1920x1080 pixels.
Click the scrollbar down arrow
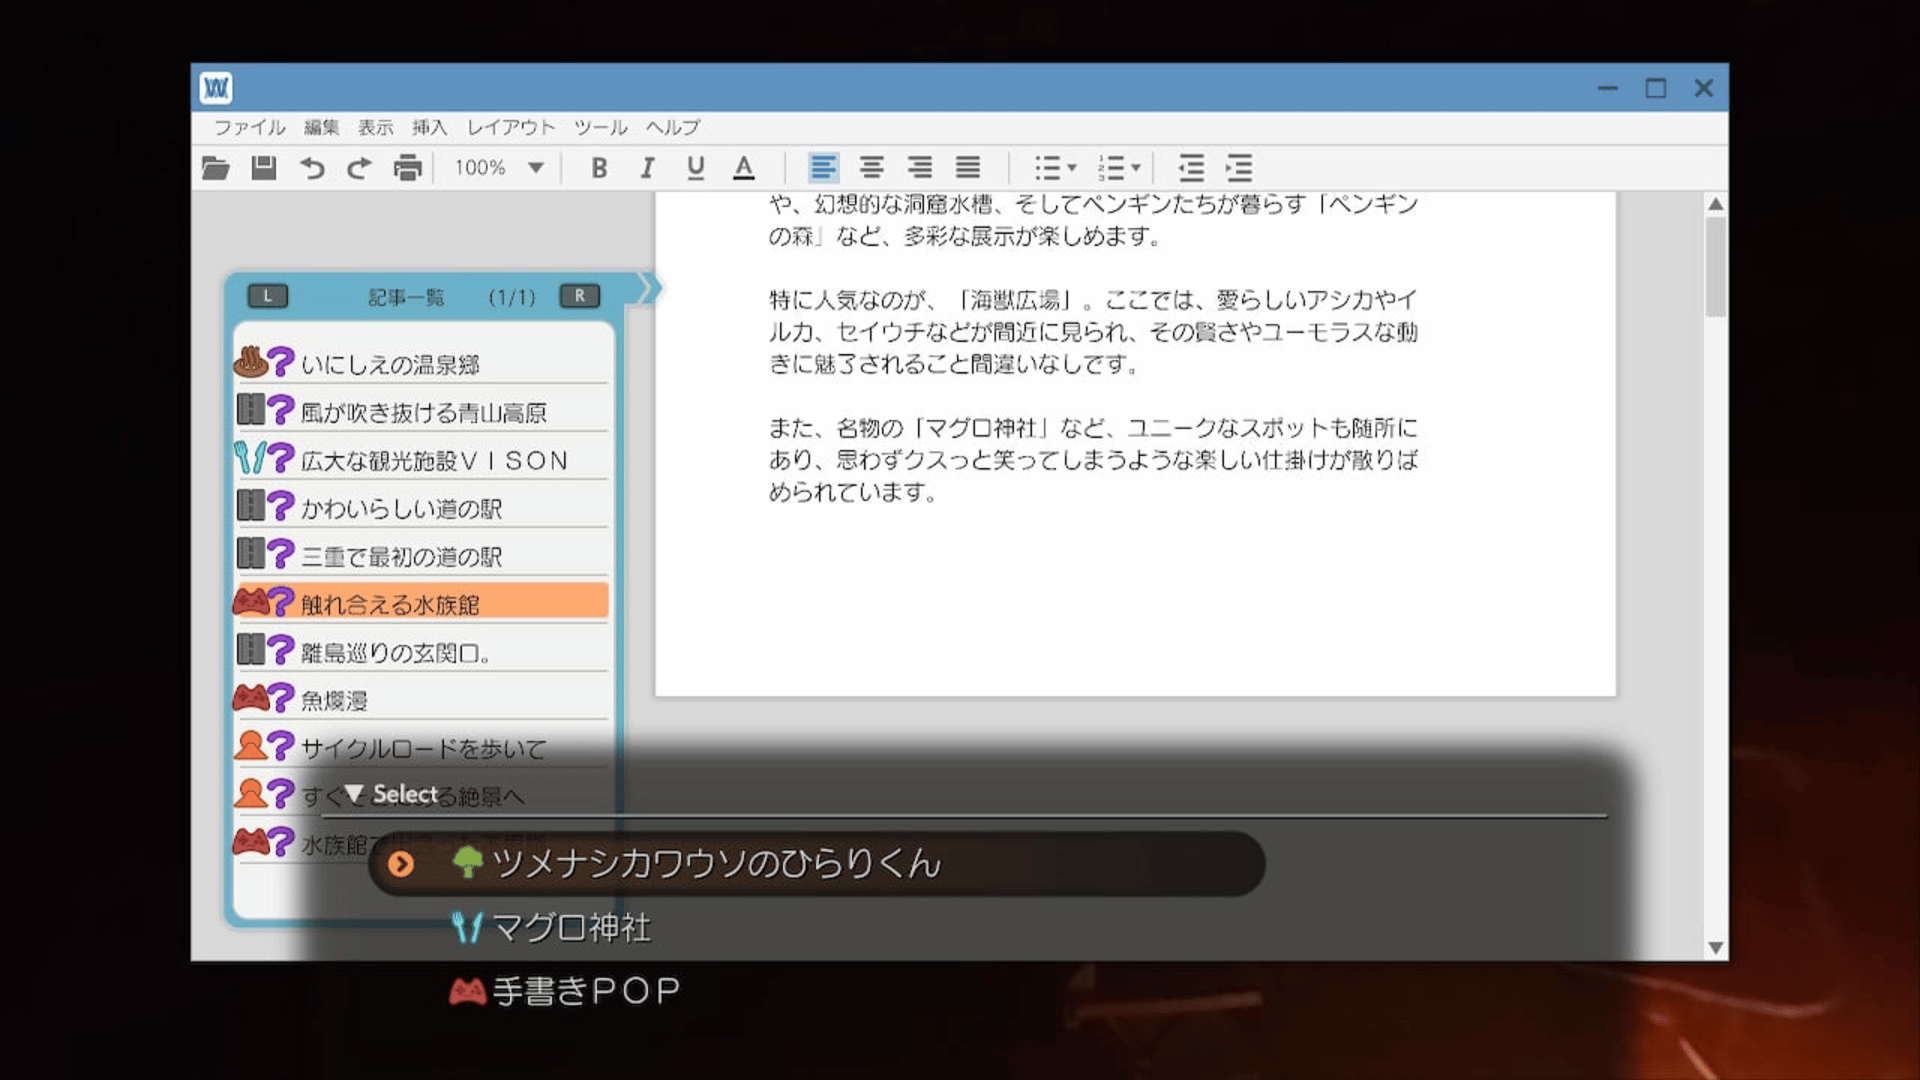(1715, 947)
